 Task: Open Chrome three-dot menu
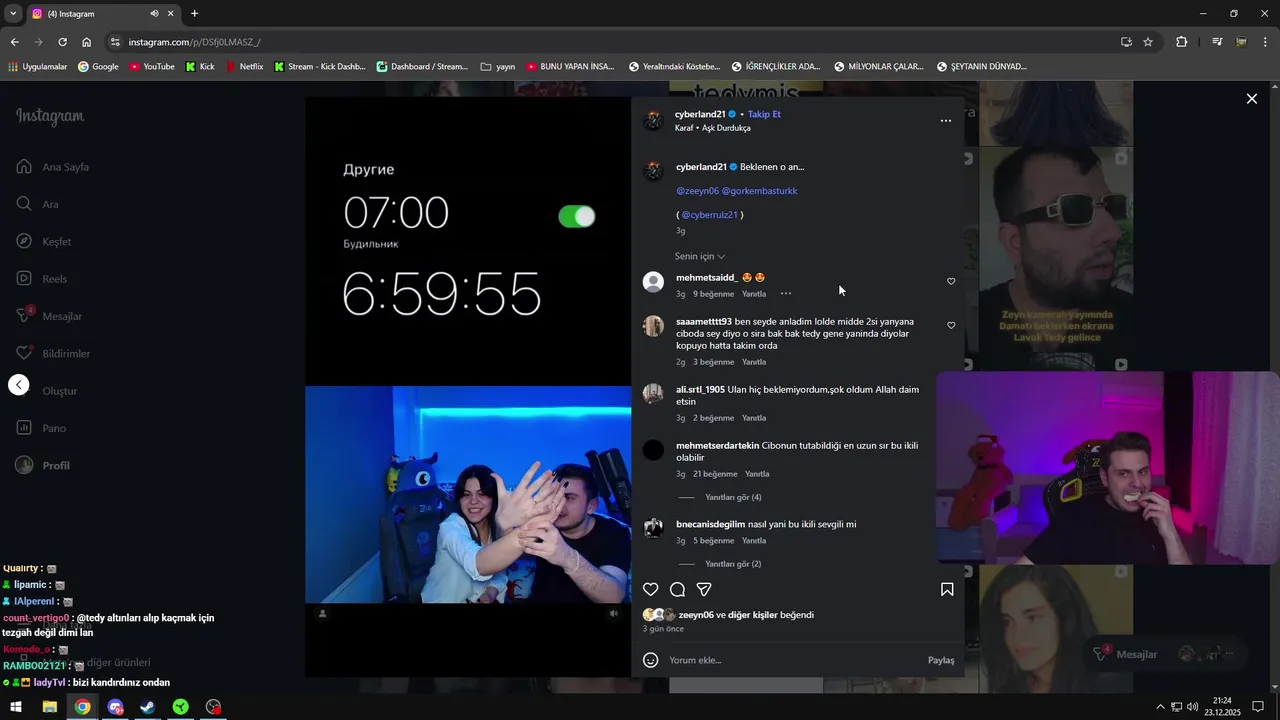(x=1266, y=42)
